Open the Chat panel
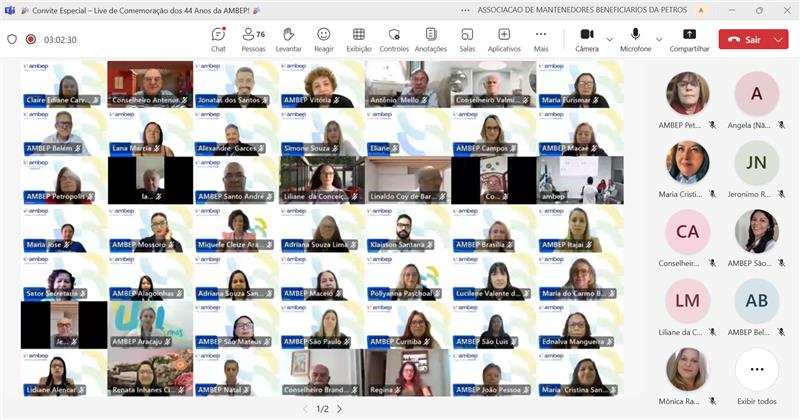 (218, 38)
